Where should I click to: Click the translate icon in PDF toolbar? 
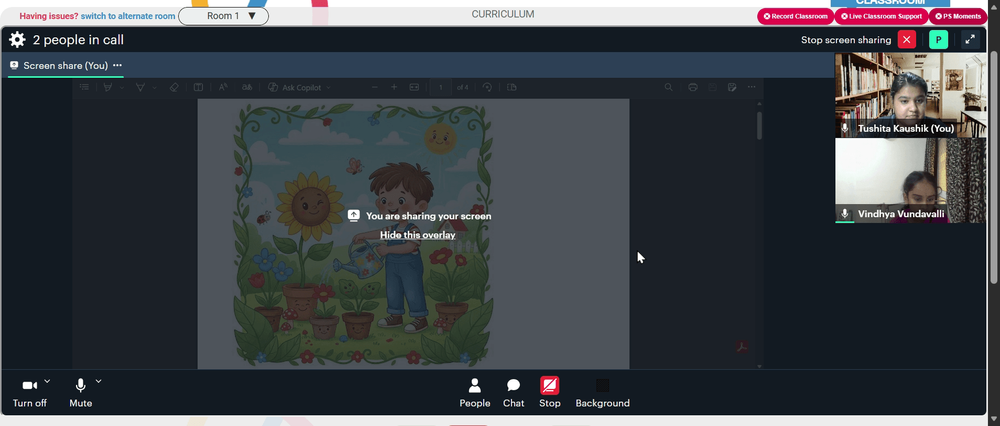246,87
